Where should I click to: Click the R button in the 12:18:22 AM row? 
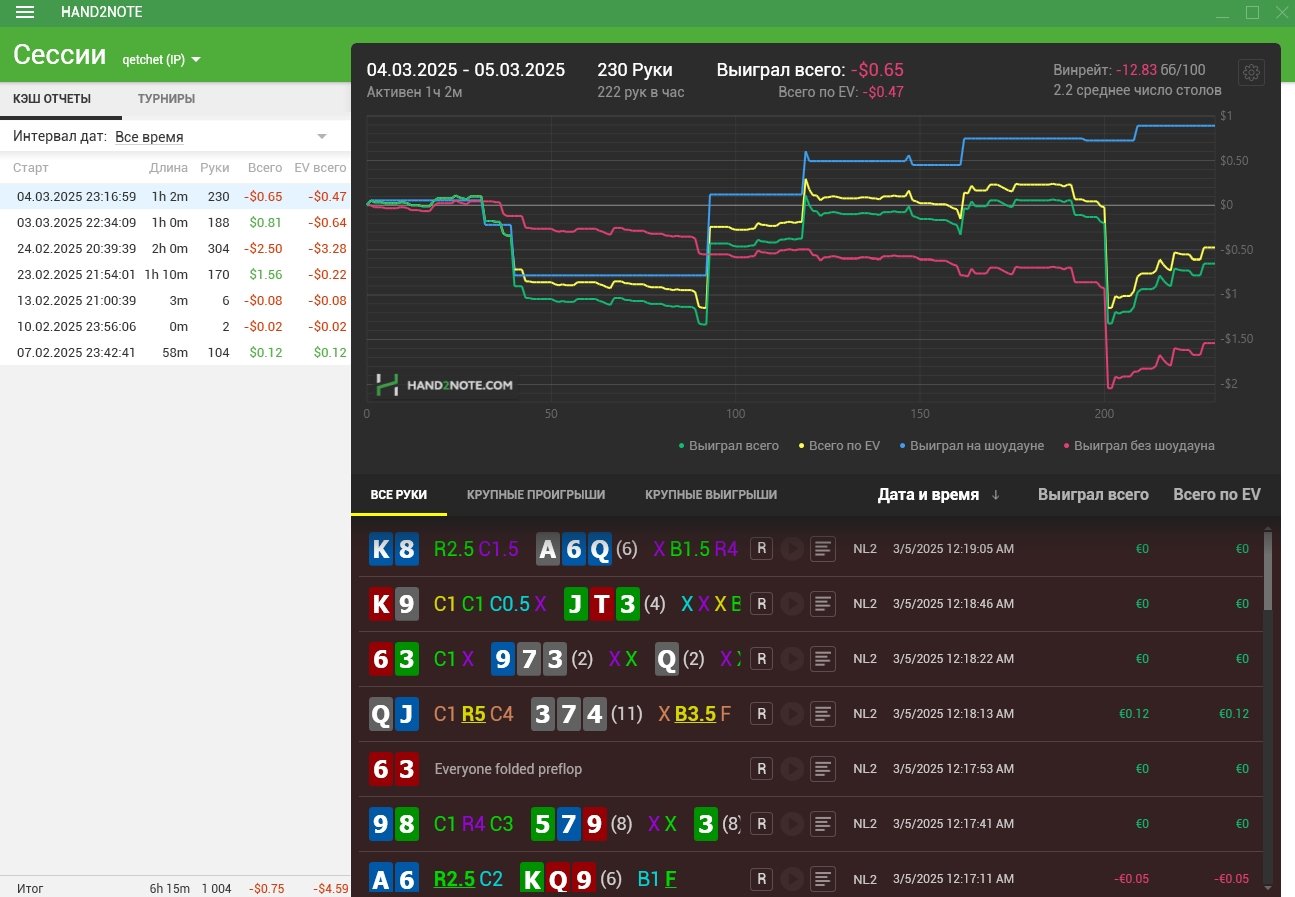[761, 659]
